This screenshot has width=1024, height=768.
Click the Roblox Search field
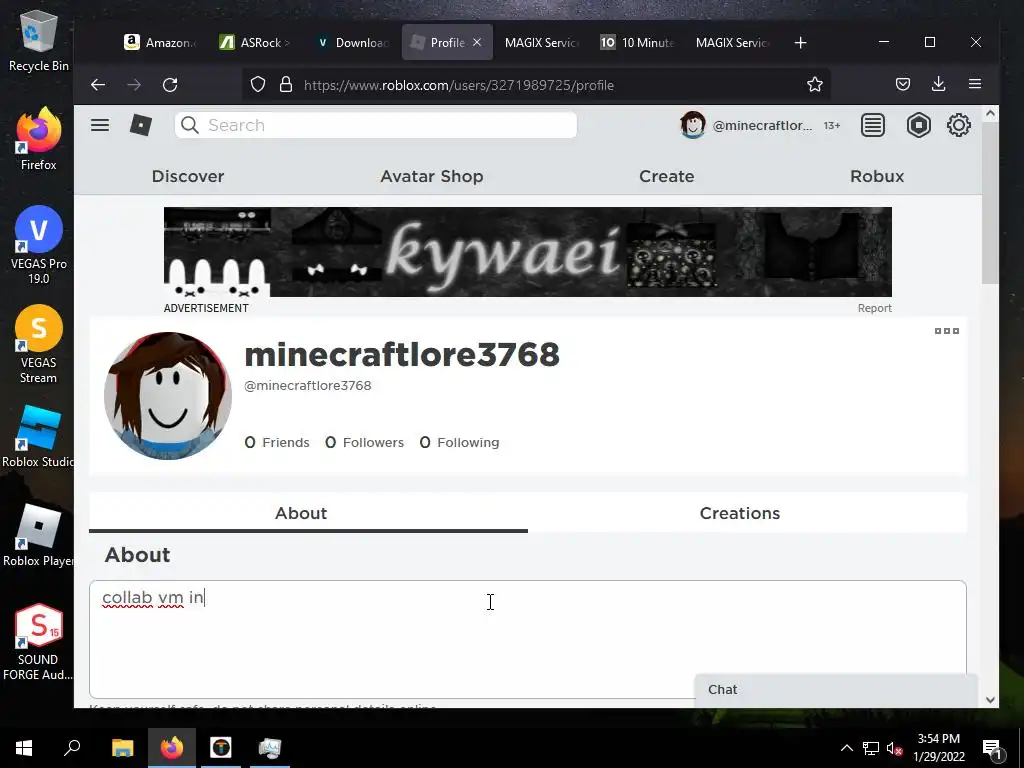[x=376, y=125]
